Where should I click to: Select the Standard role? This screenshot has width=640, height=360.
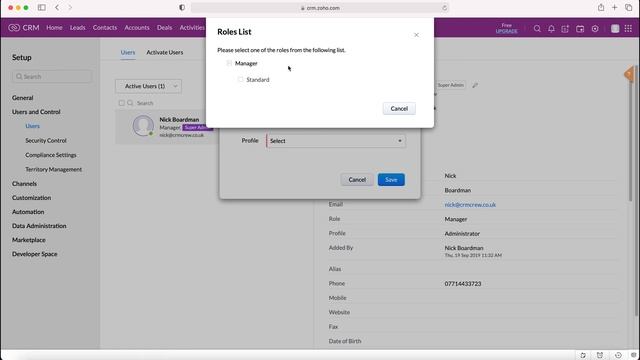coord(258,80)
